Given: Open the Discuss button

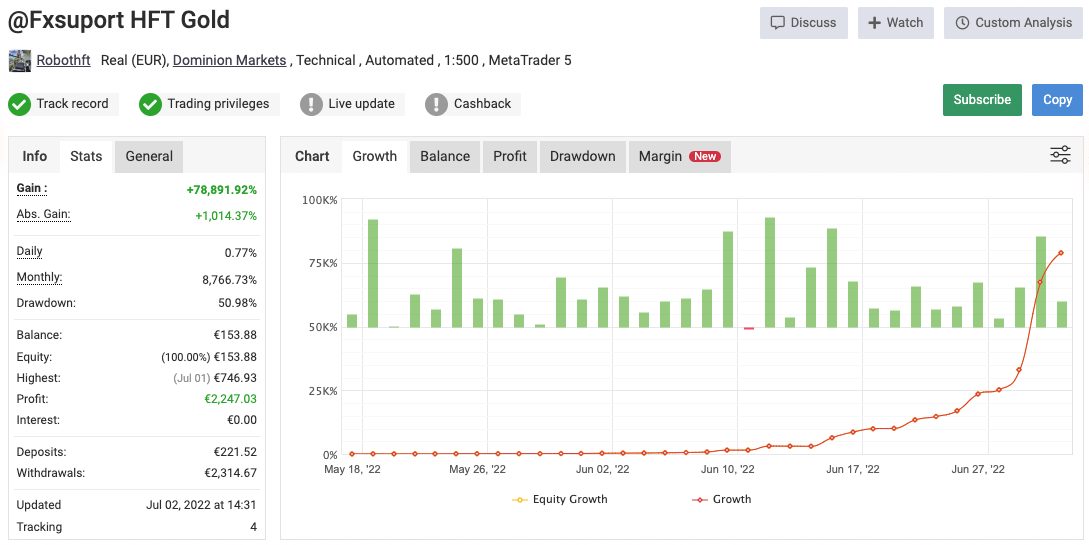Looking at the screenshot, I should point(804,23).
